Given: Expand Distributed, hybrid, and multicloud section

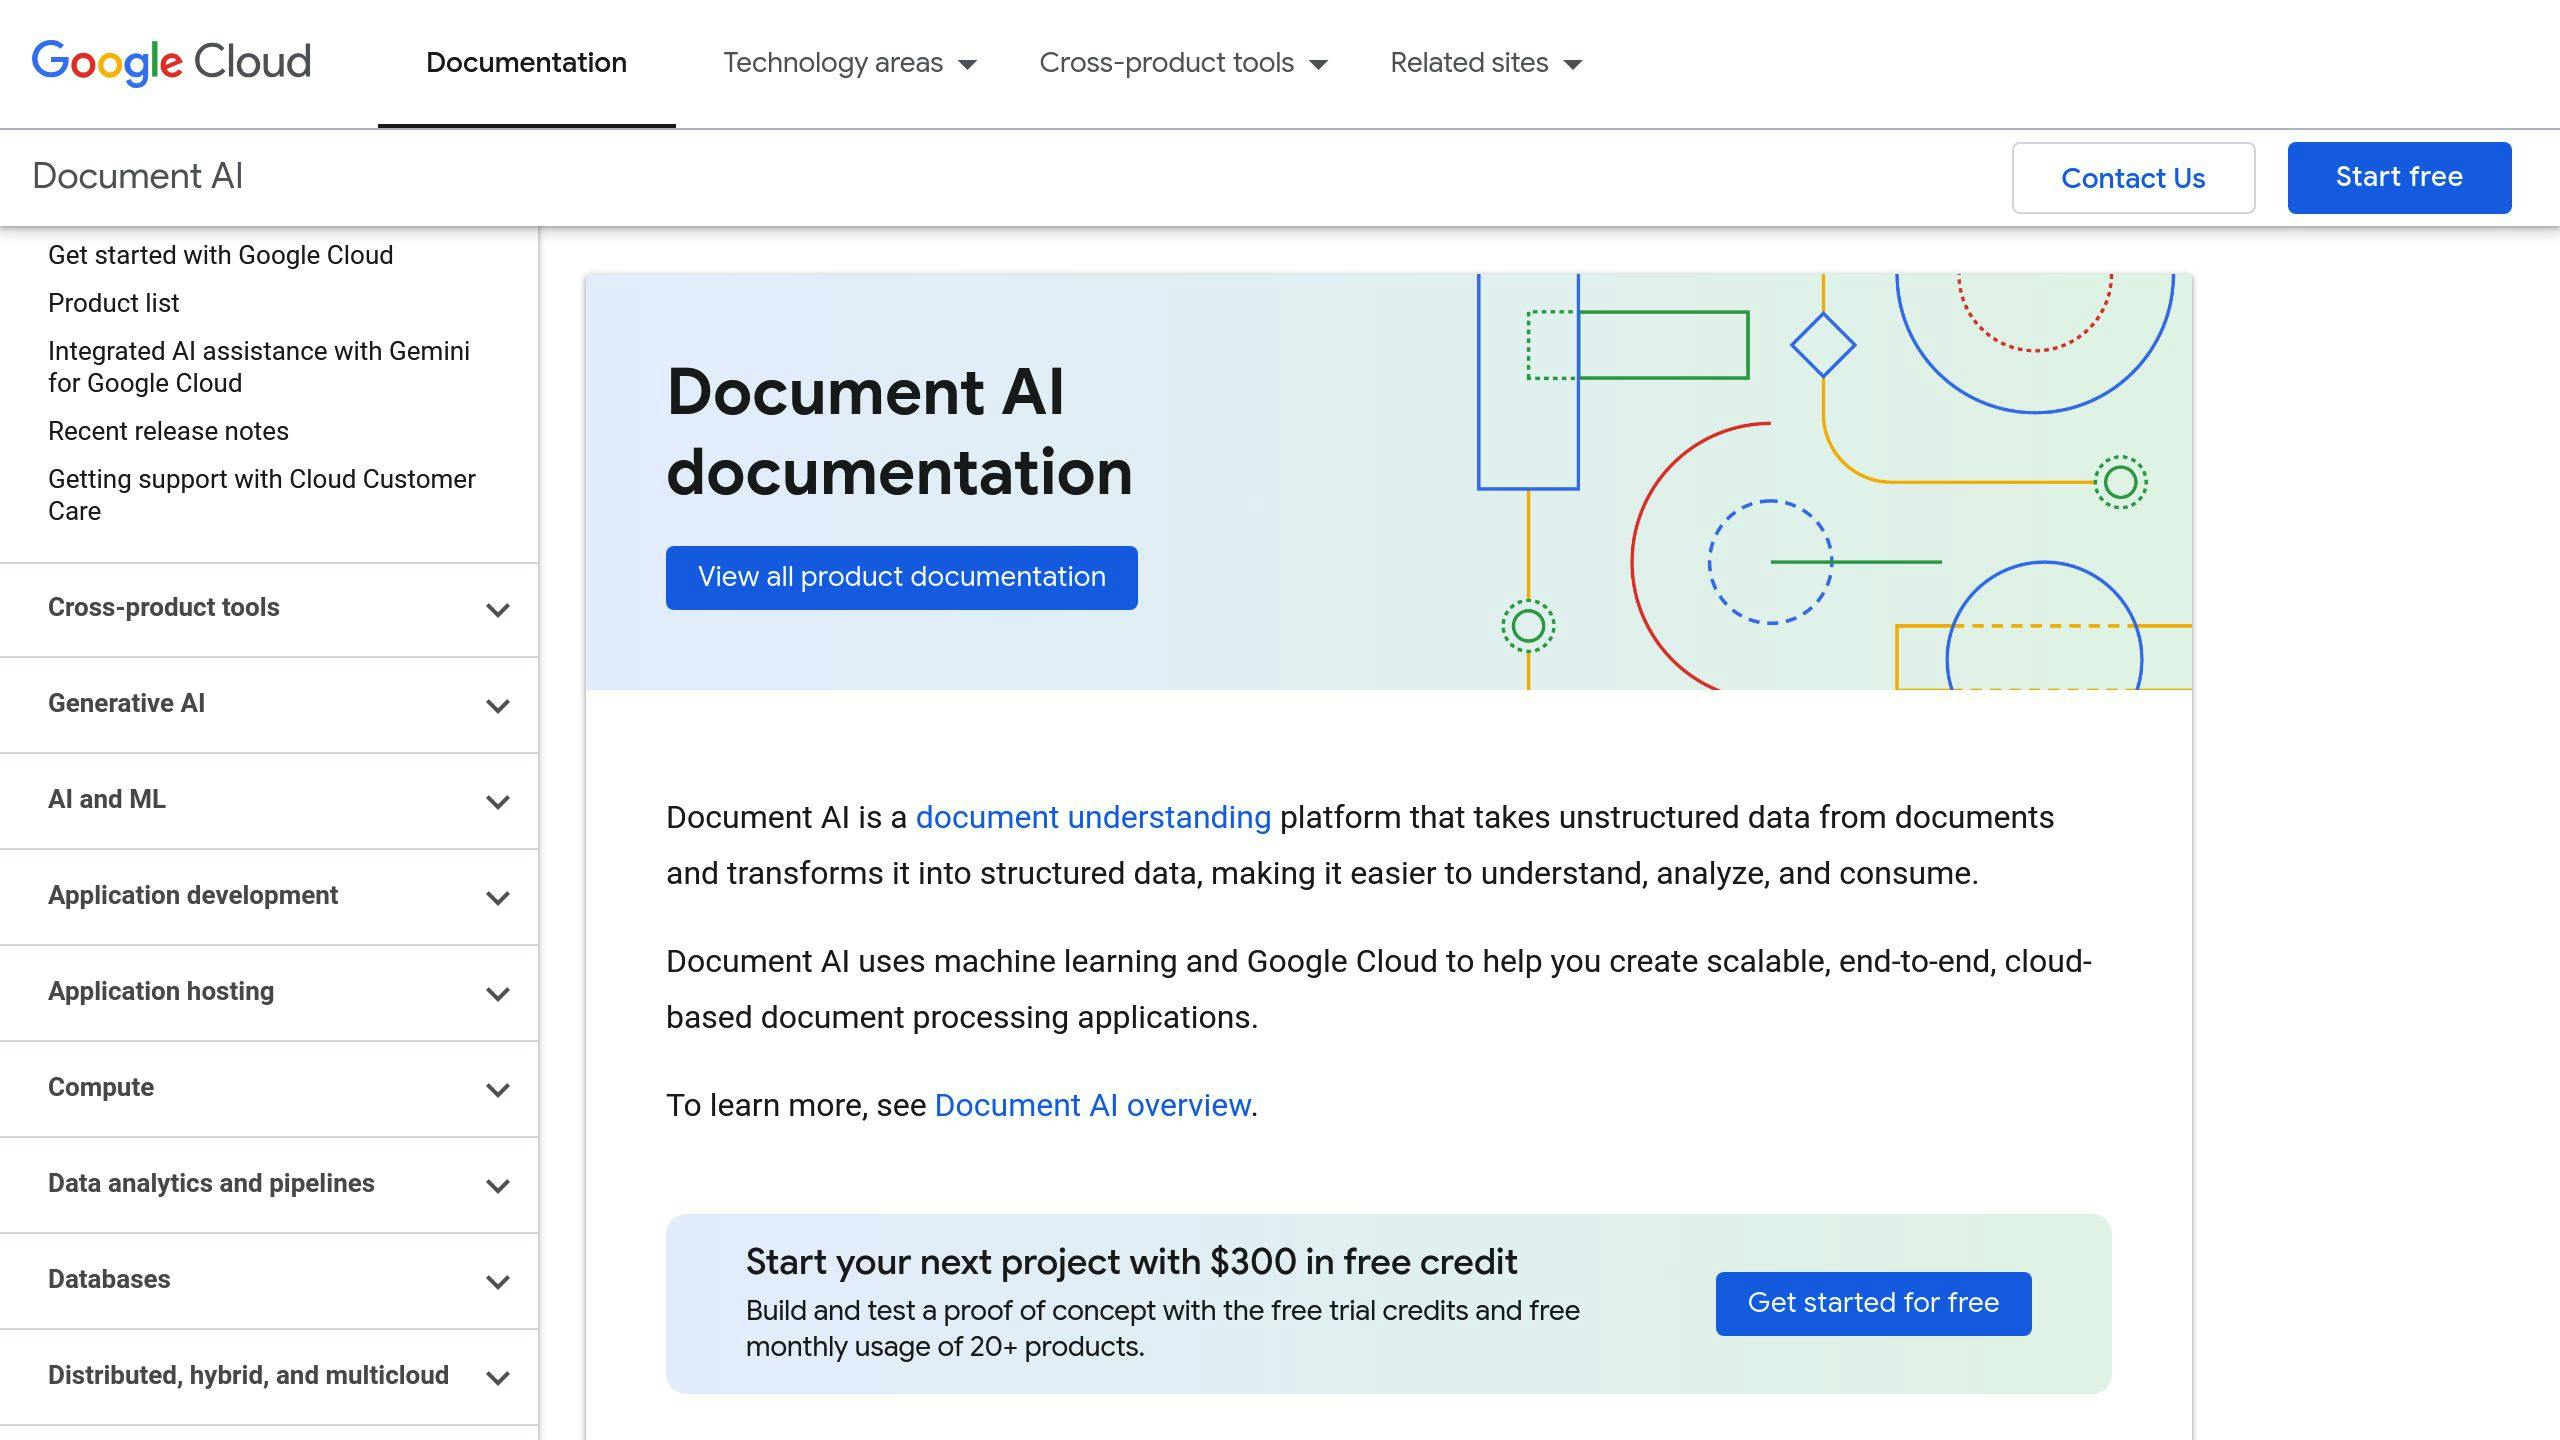Looking at the screenshot, I should (x=269, y=1377).
